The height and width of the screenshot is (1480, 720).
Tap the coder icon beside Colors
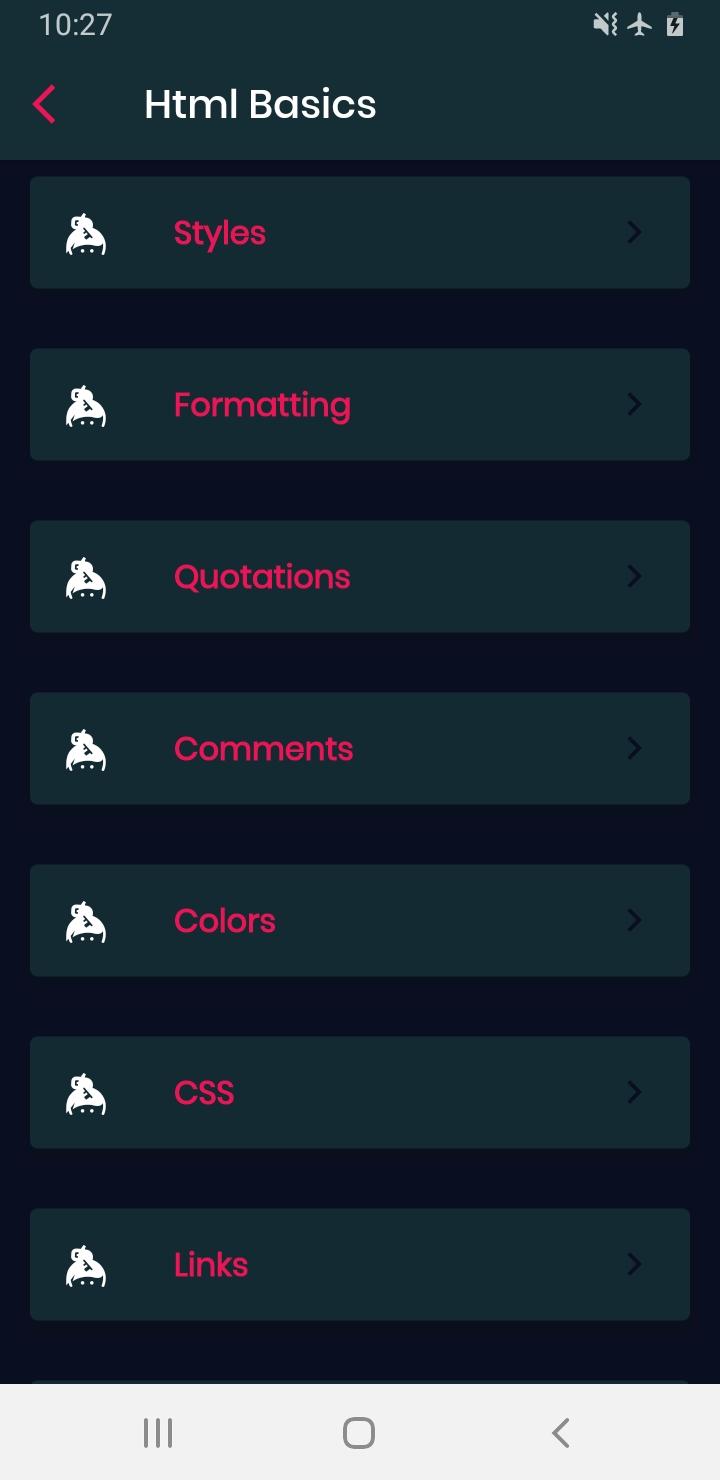86,922
